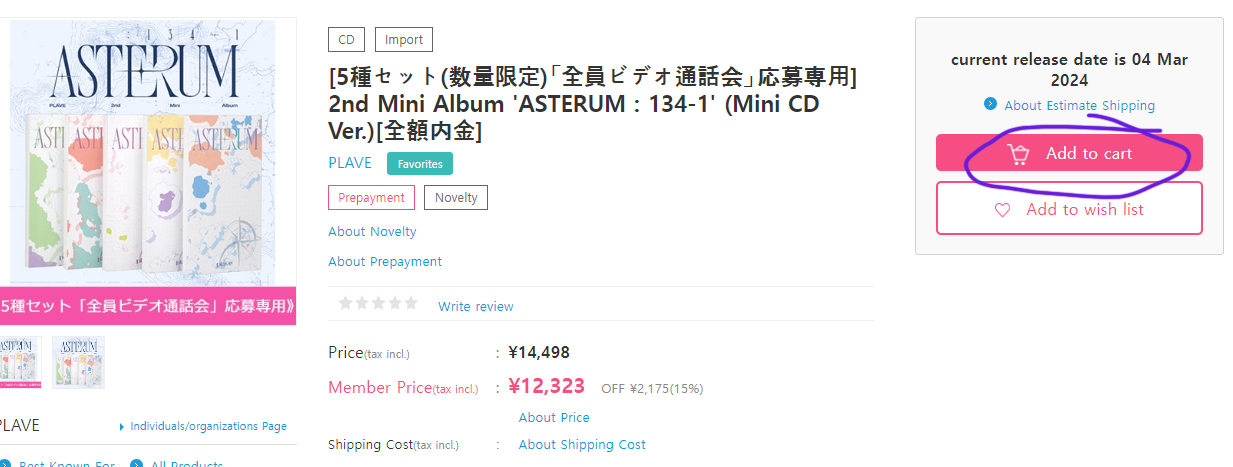Click the About Estimate Shipping arrow icon

pyautogui.click(x=990, y=104)
